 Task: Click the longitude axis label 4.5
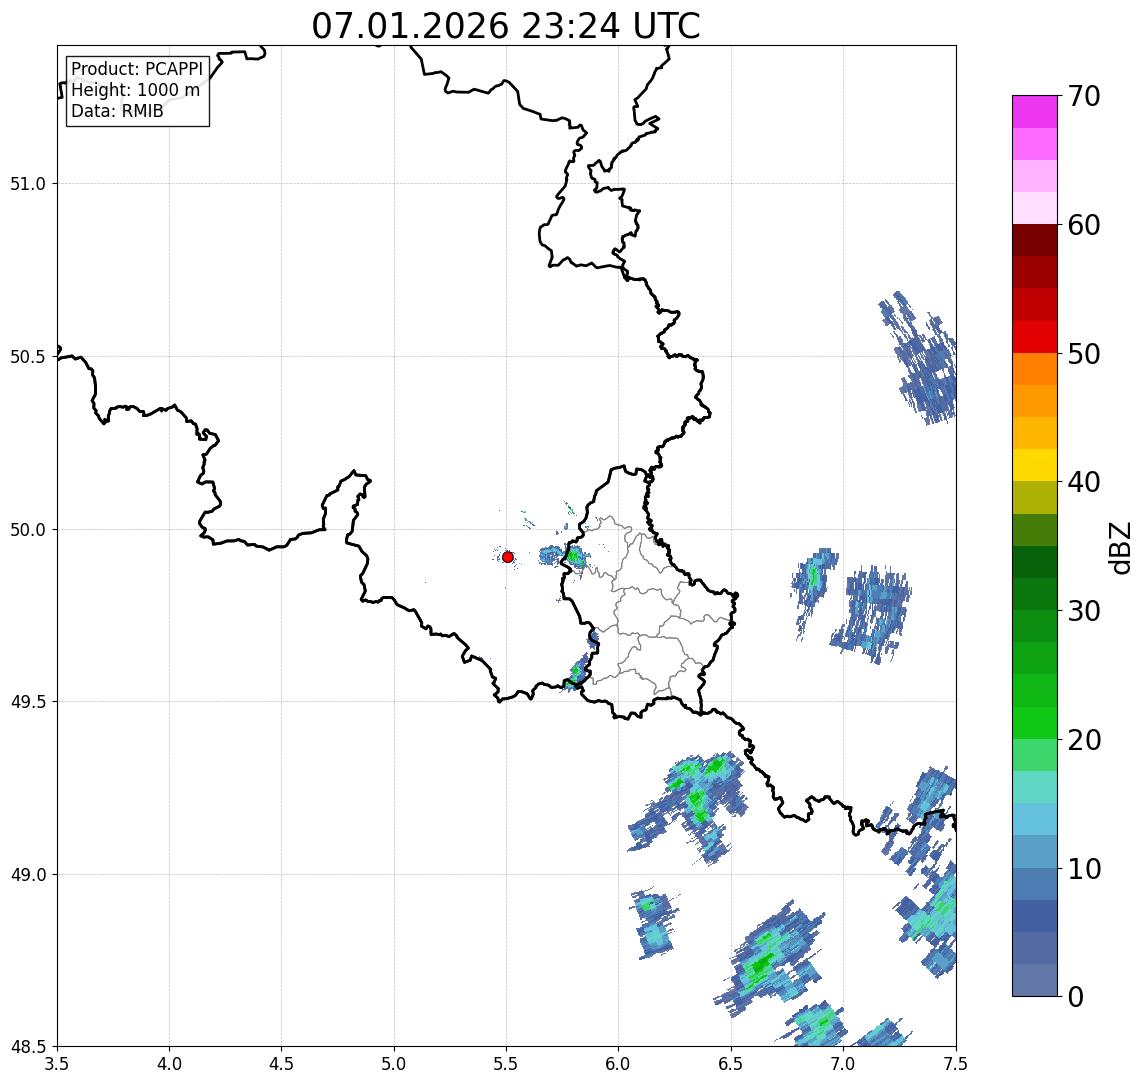(x=282, y=1064)
